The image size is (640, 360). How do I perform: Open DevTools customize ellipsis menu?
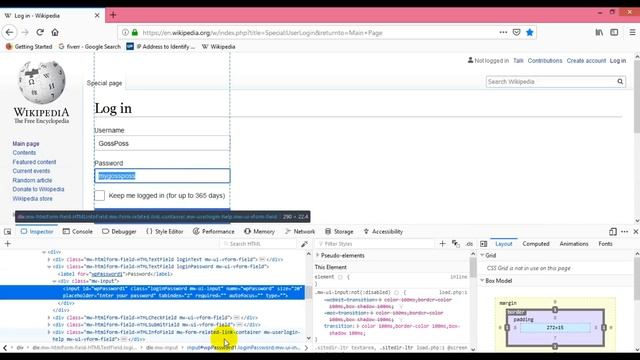[x=624, y=231]
